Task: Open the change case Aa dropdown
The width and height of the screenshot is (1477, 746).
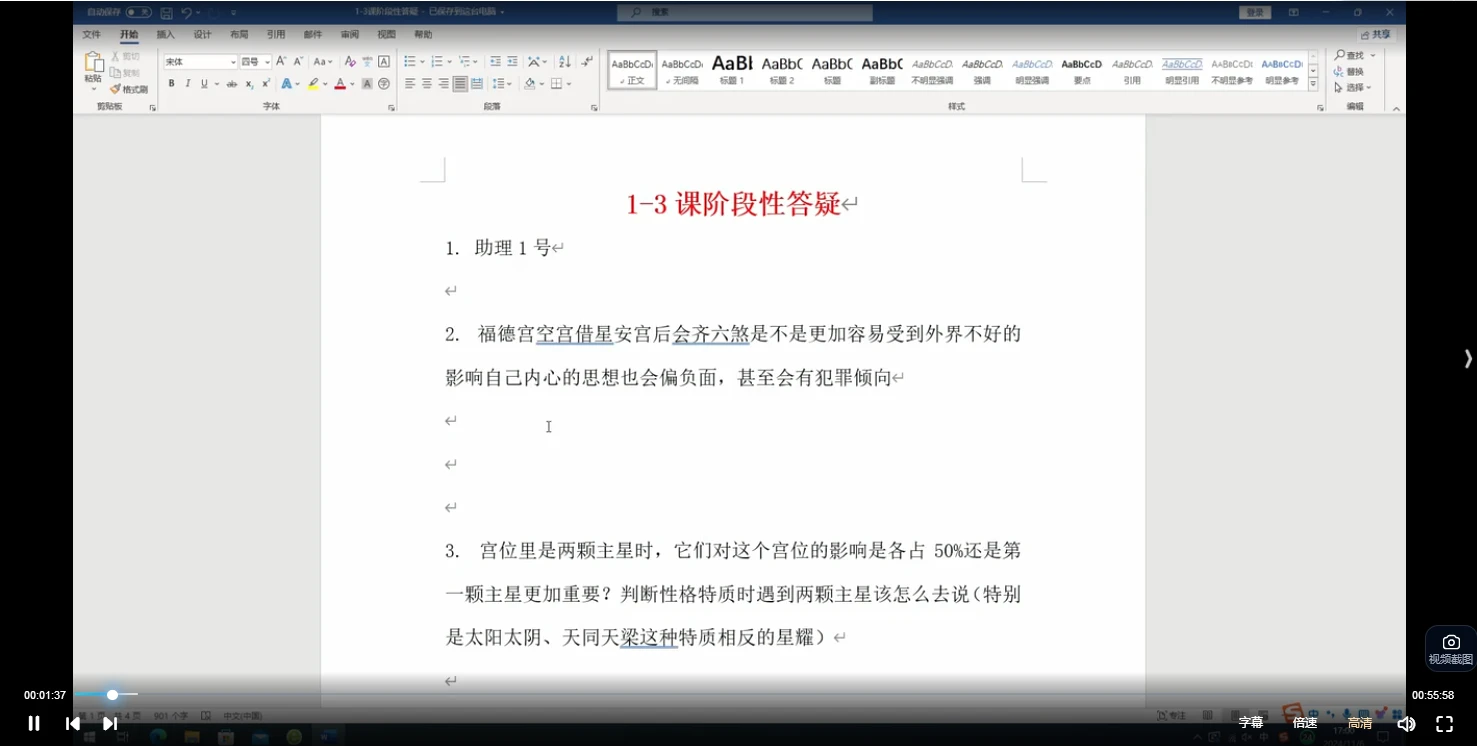Action: click(x=322, y=62)
